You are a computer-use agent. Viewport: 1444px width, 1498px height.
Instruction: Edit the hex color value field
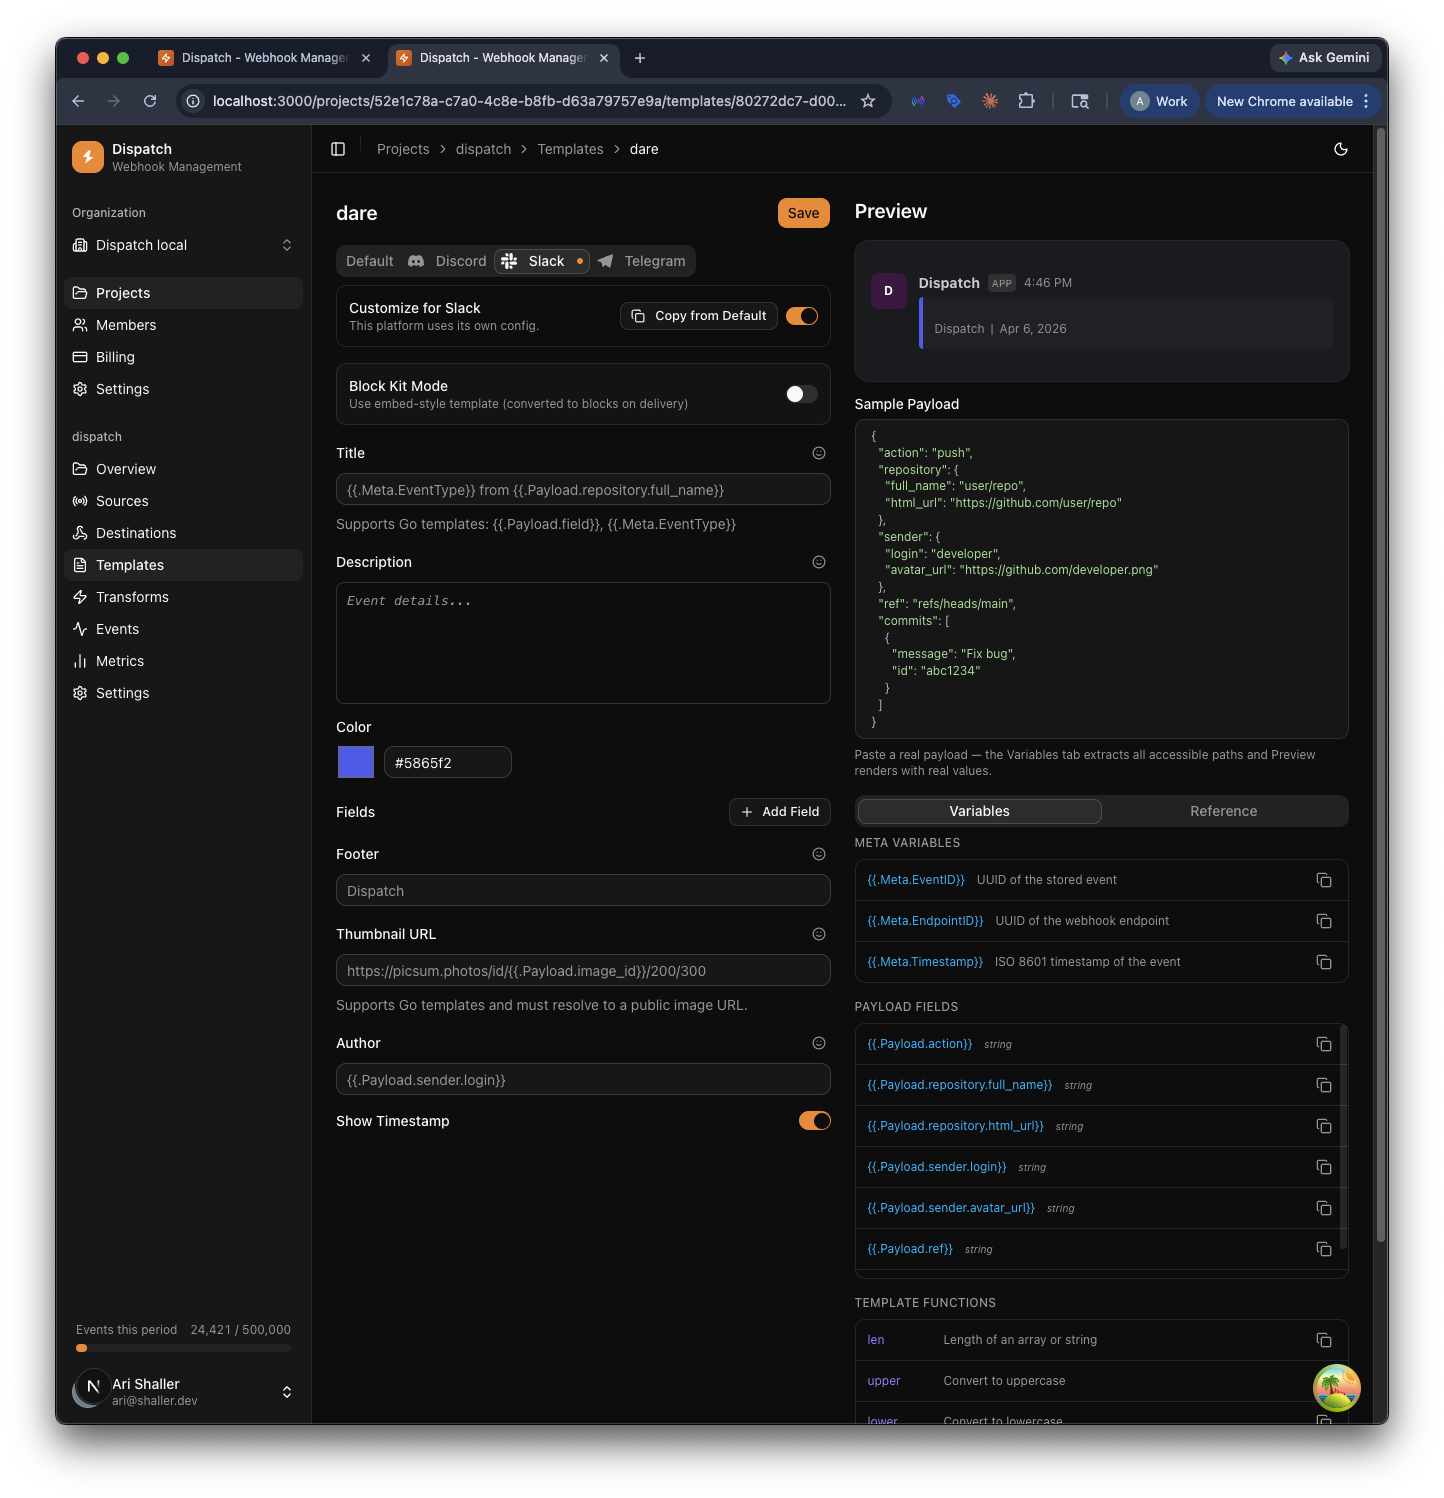[448, 762]
